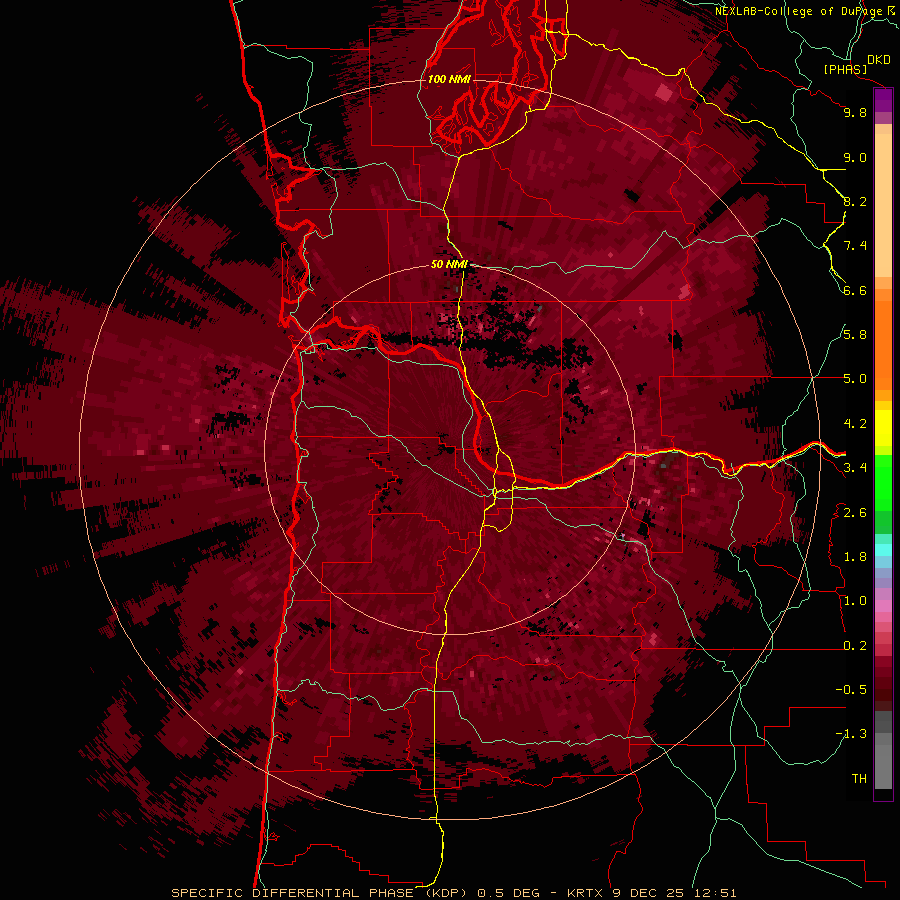Click the purple top segment of the color bar
This screenshot has height=900, width=900.
coord(883,100)
